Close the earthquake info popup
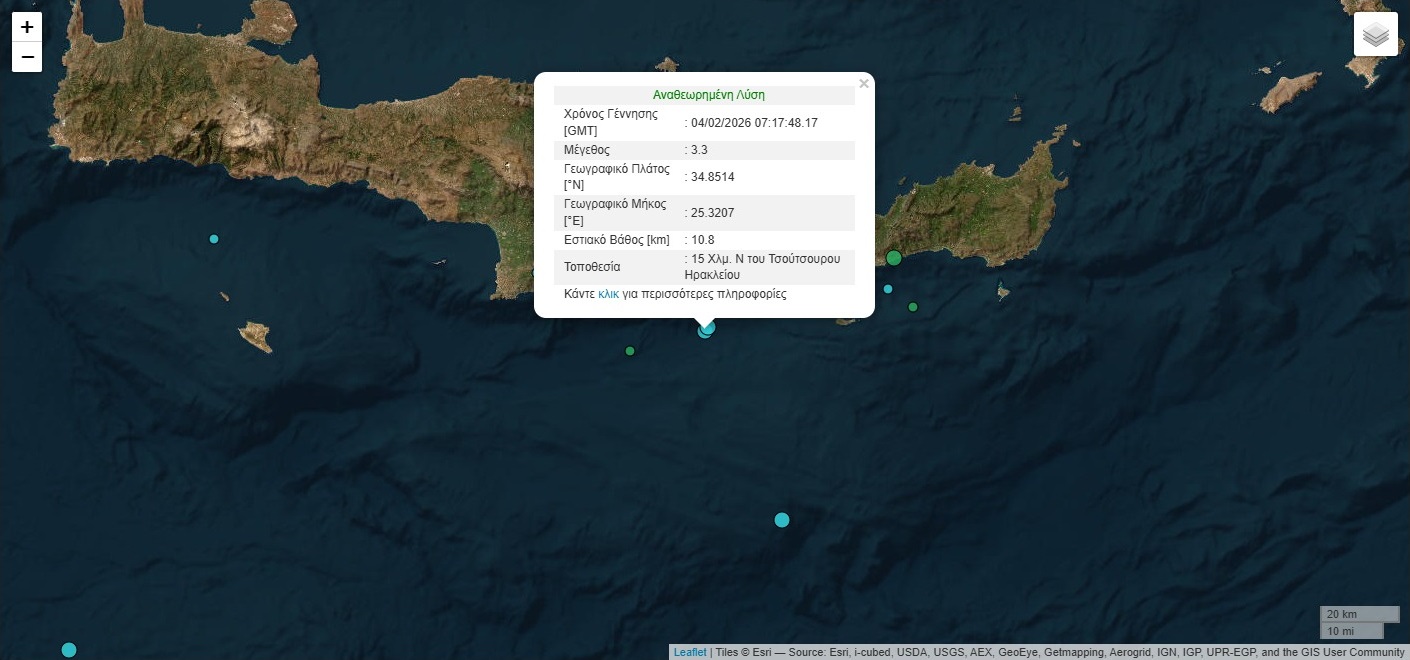 864,84
